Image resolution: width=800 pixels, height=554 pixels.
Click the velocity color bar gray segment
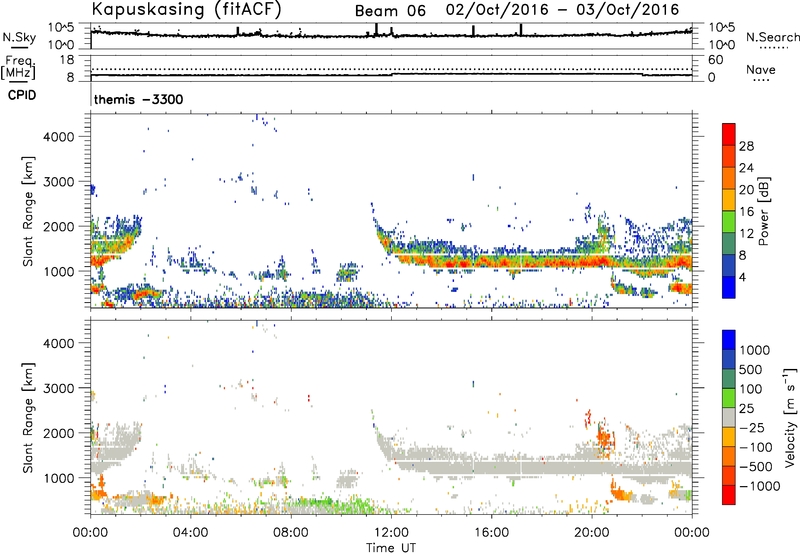(x=729, y=417)
